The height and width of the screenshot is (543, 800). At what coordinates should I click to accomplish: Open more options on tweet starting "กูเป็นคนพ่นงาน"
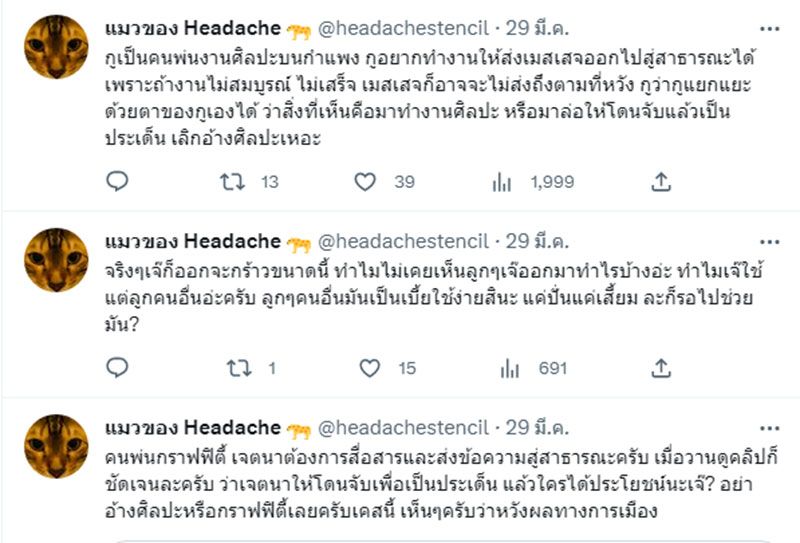764,25
